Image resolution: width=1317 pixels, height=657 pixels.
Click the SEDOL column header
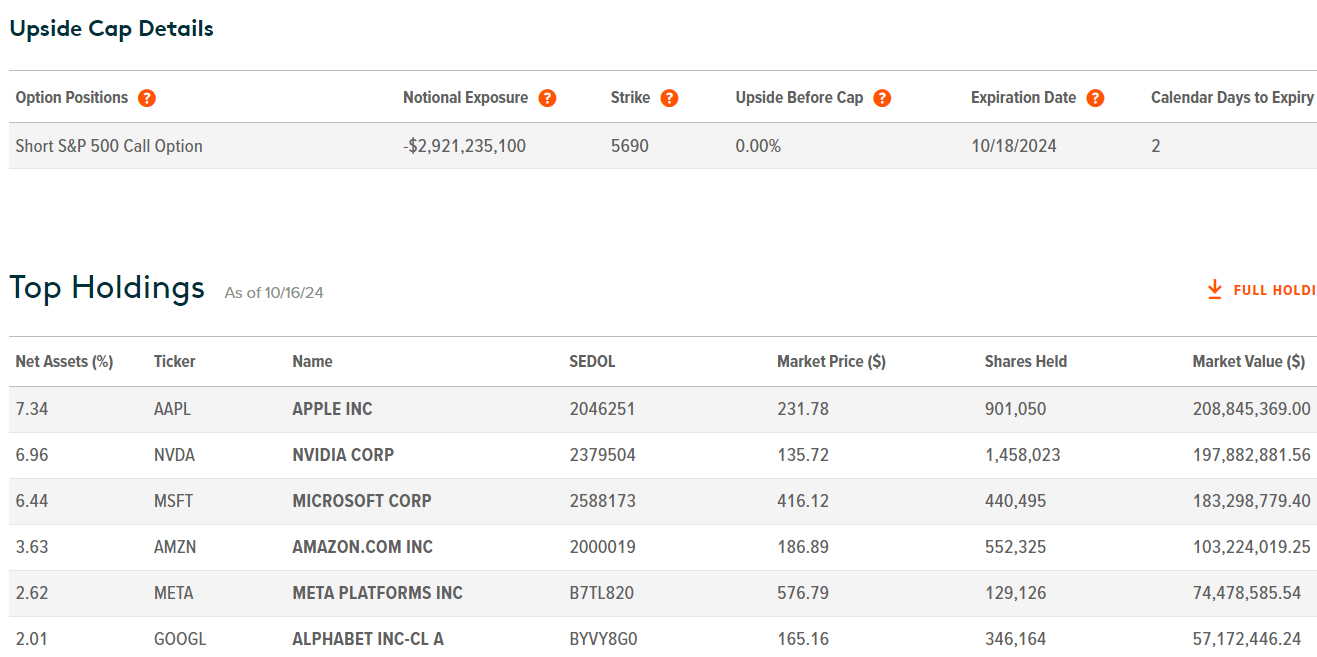592,361
